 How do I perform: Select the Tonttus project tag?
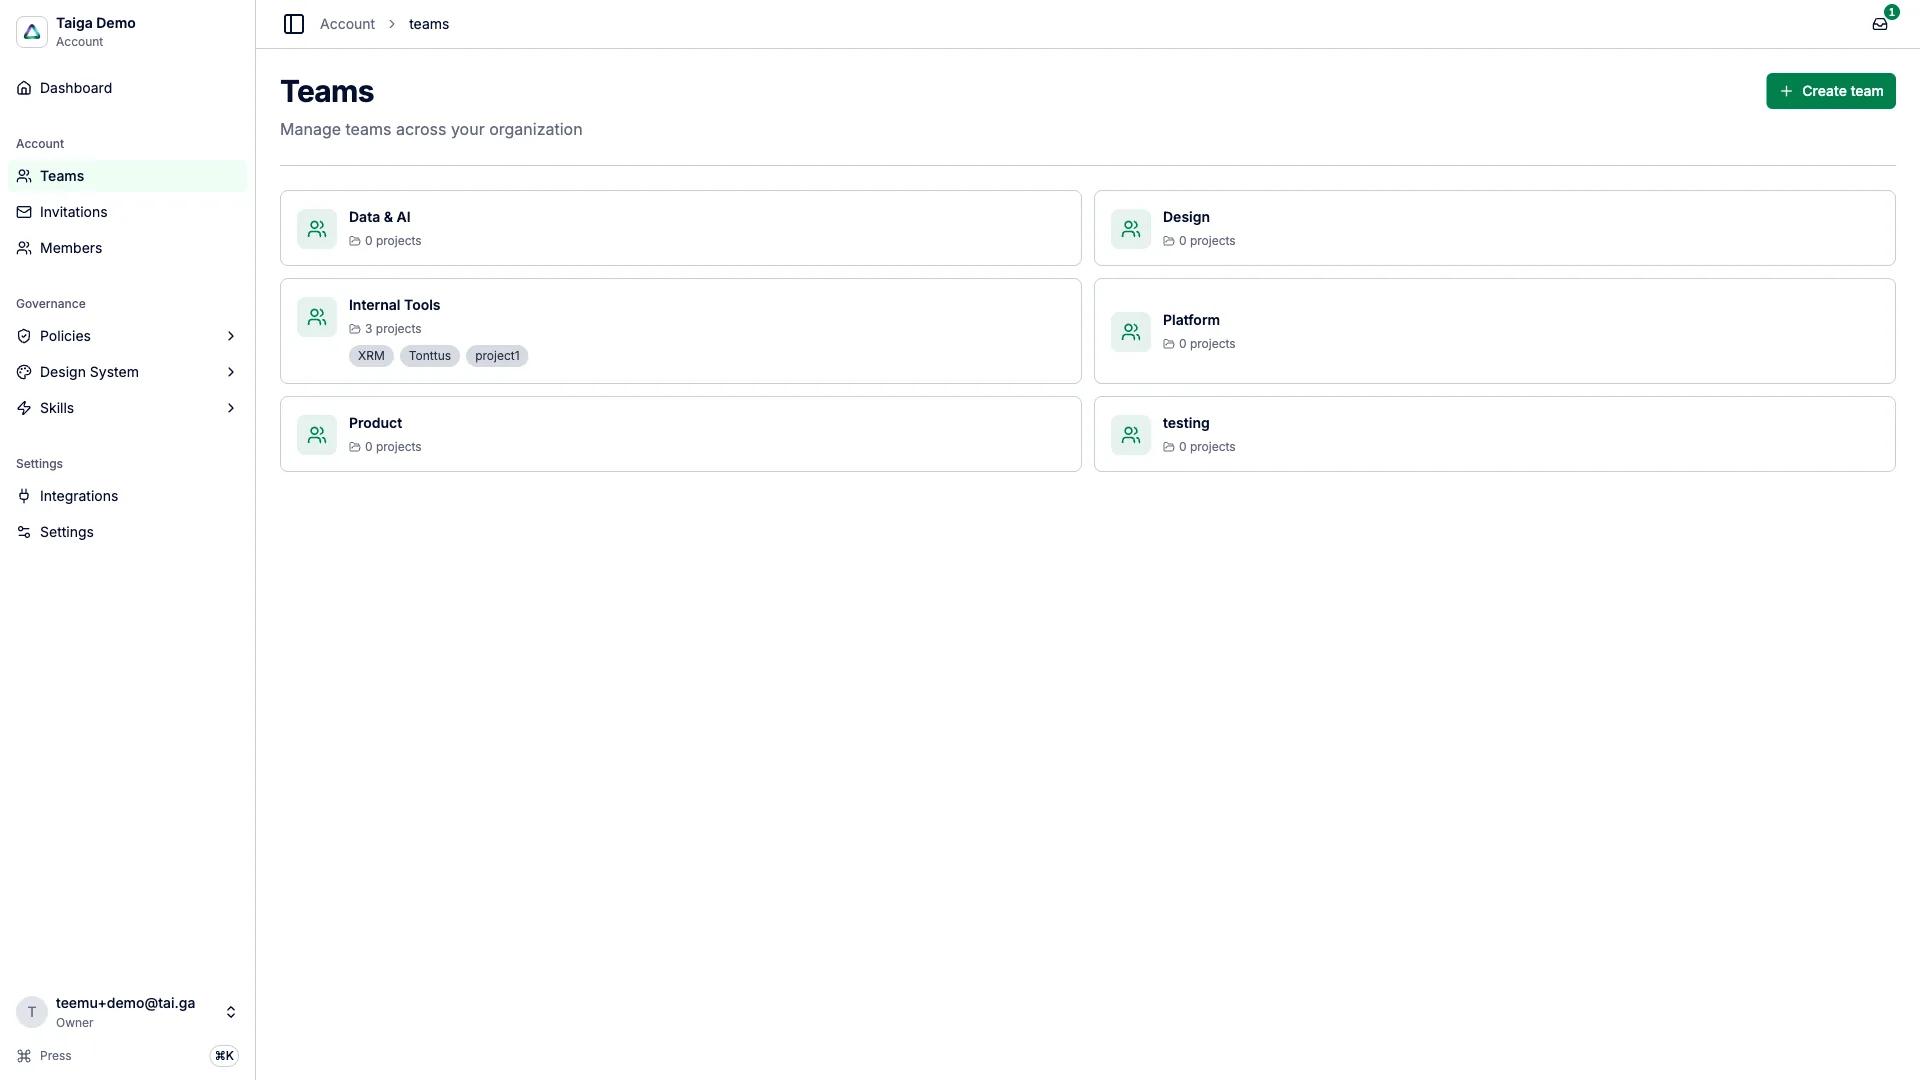(430, 356)
